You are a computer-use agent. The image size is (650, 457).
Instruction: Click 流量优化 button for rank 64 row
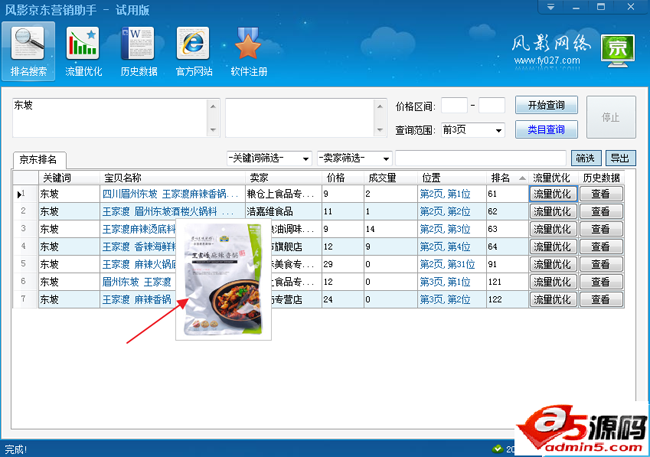(553, 247)
